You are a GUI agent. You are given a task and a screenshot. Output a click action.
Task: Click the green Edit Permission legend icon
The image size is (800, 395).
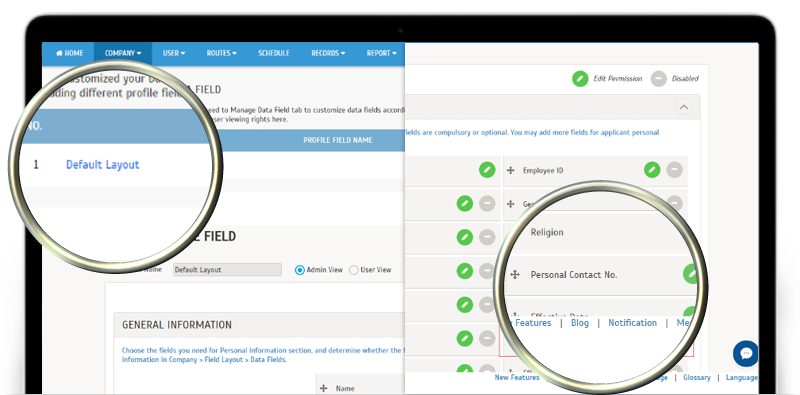(x=580, y=79)
